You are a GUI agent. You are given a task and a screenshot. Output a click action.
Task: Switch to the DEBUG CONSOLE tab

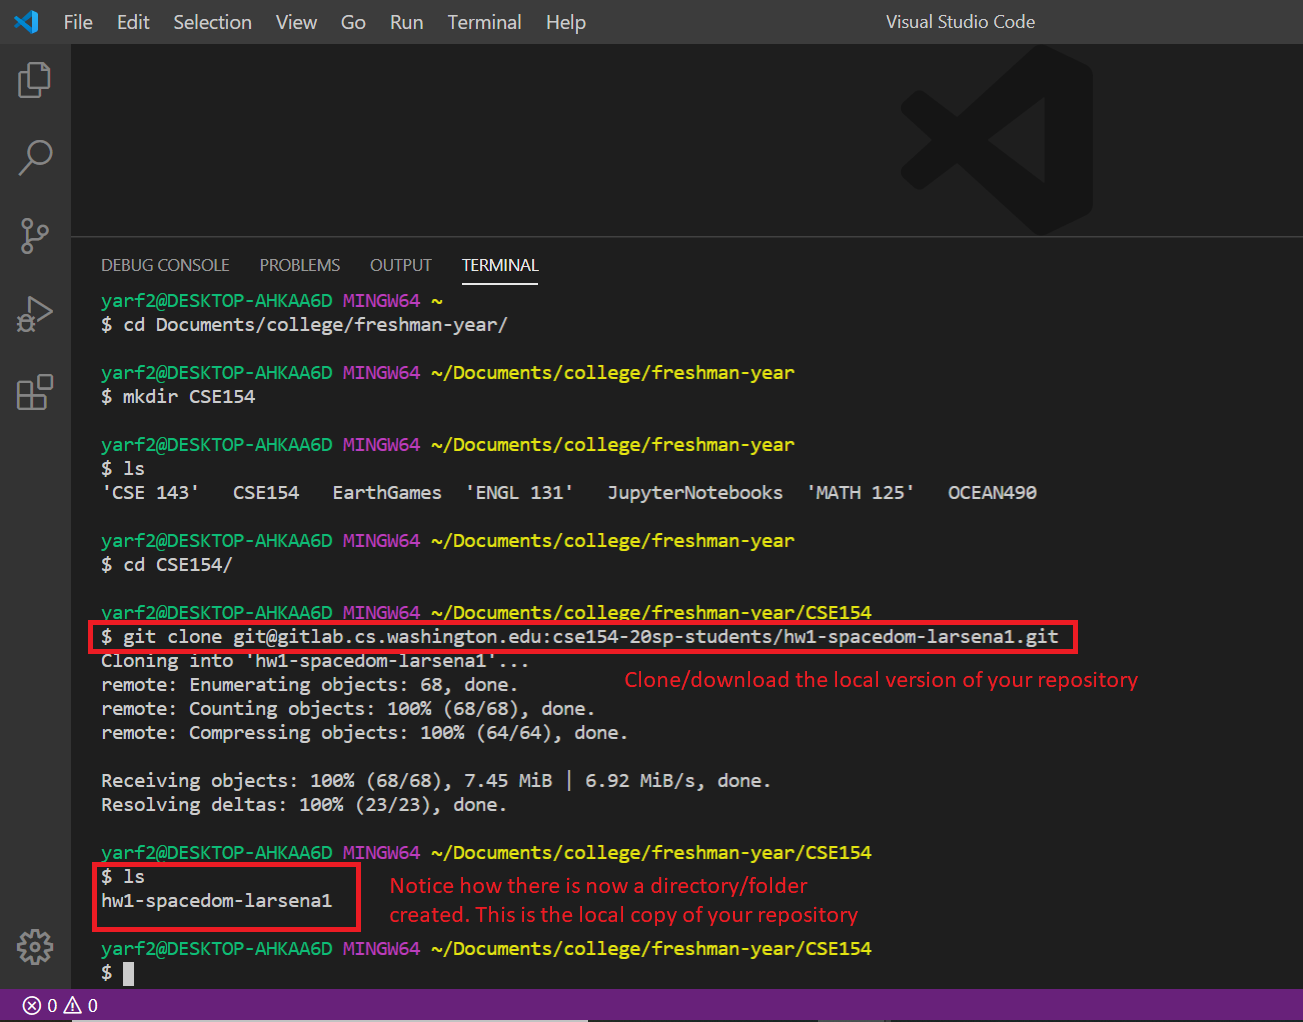pyautogui.click(x=164, y=265)
